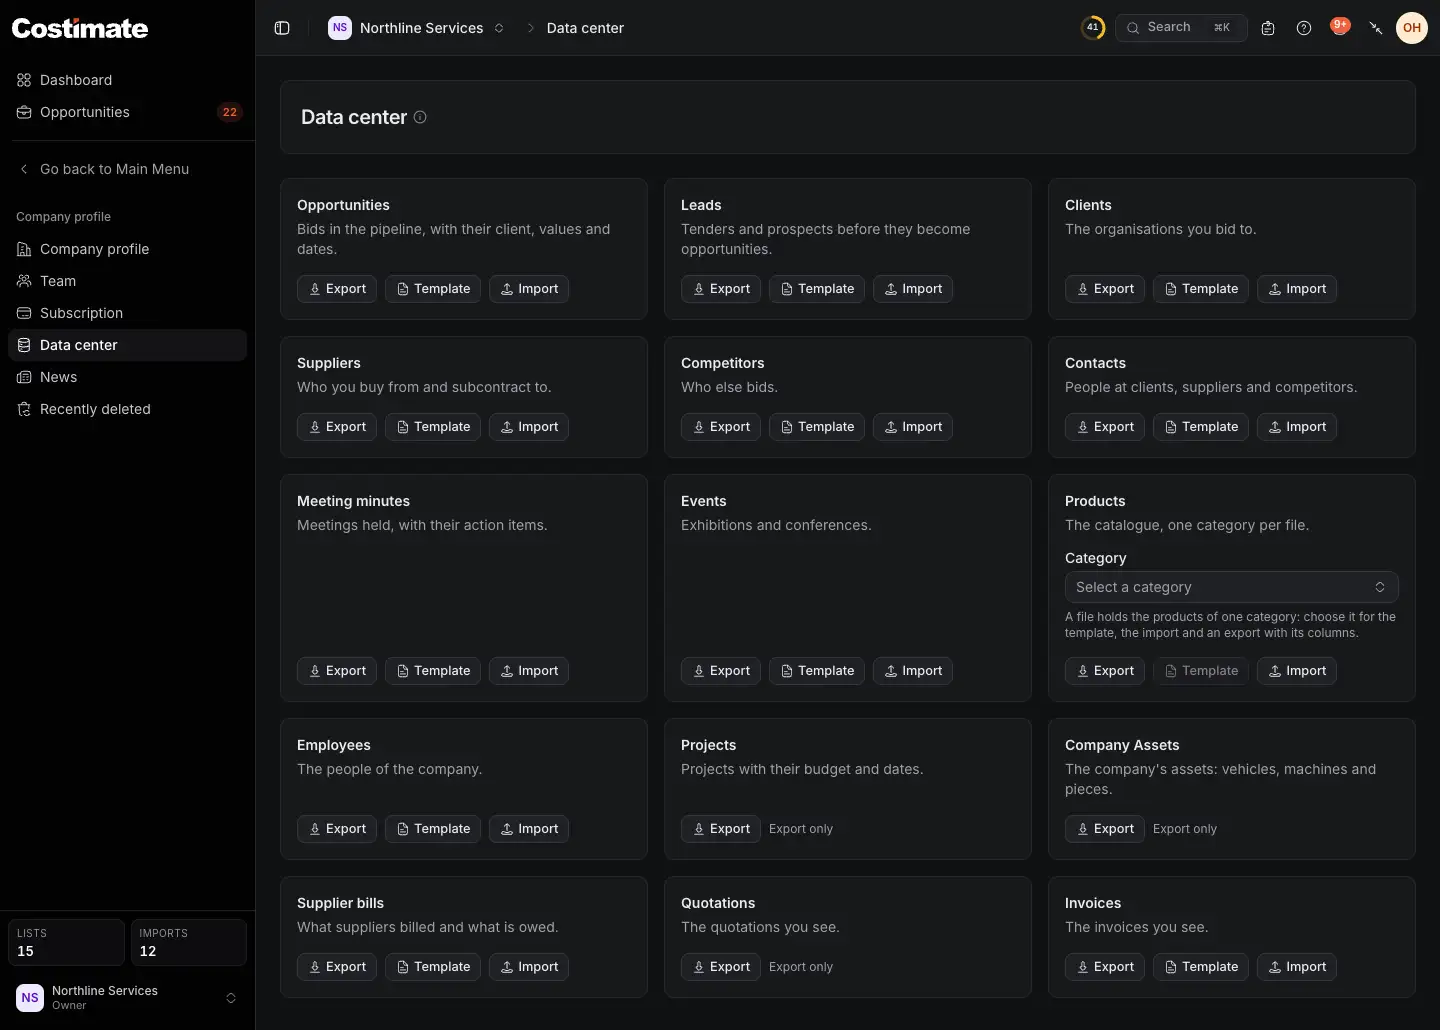Download the Leads template
Screen dimensions: 1440x1030
[x=817, y=289]
